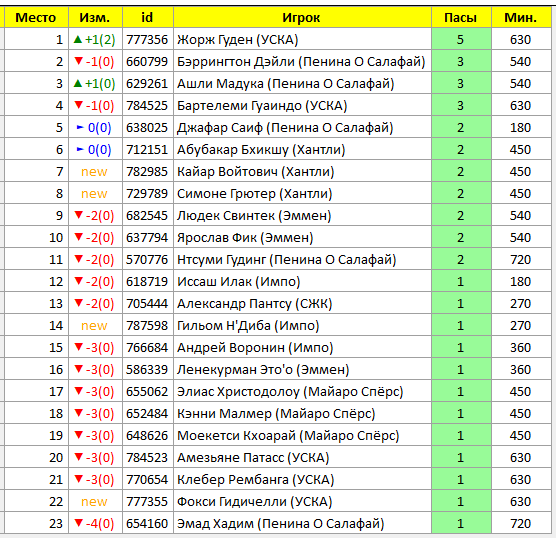Click 'new' cell in Кайар Войтович row
Screen dimensions: 556x538
click(95, 171)
